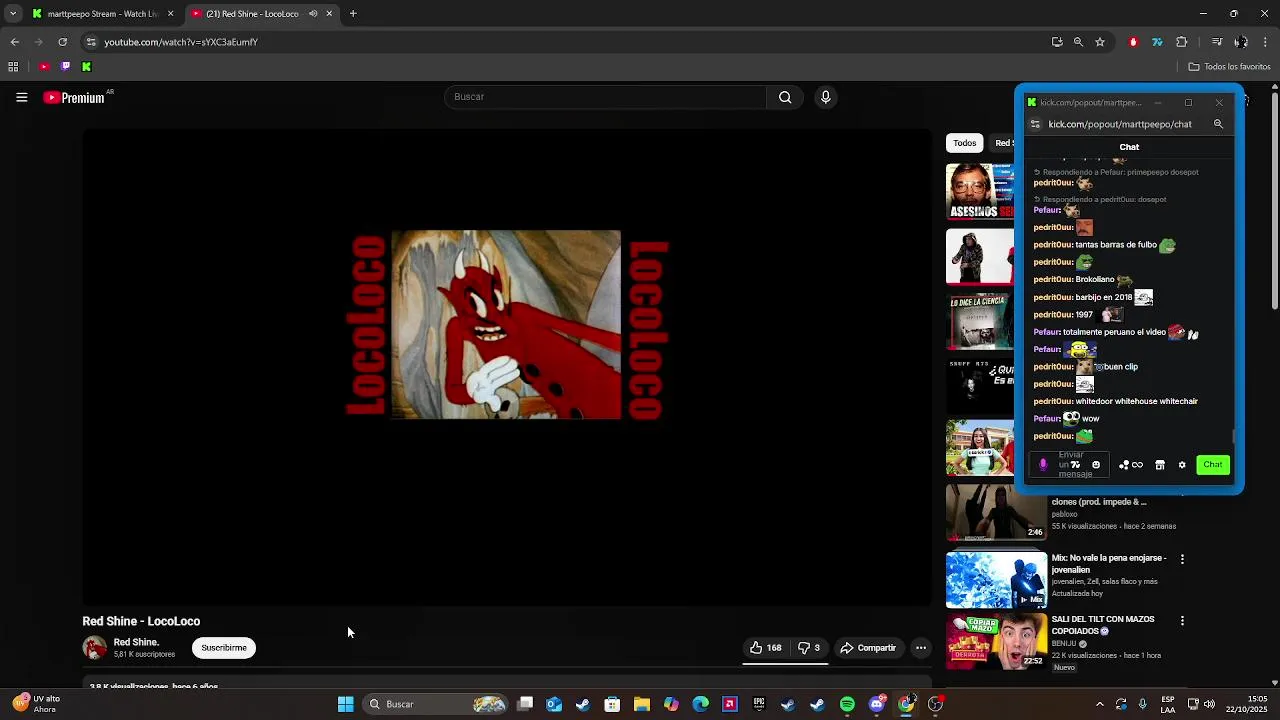Open Mix: No vale la pena enojarse
This screenshot has width=1280, height=720.
pyautogui.click(x=1108, y=564)
